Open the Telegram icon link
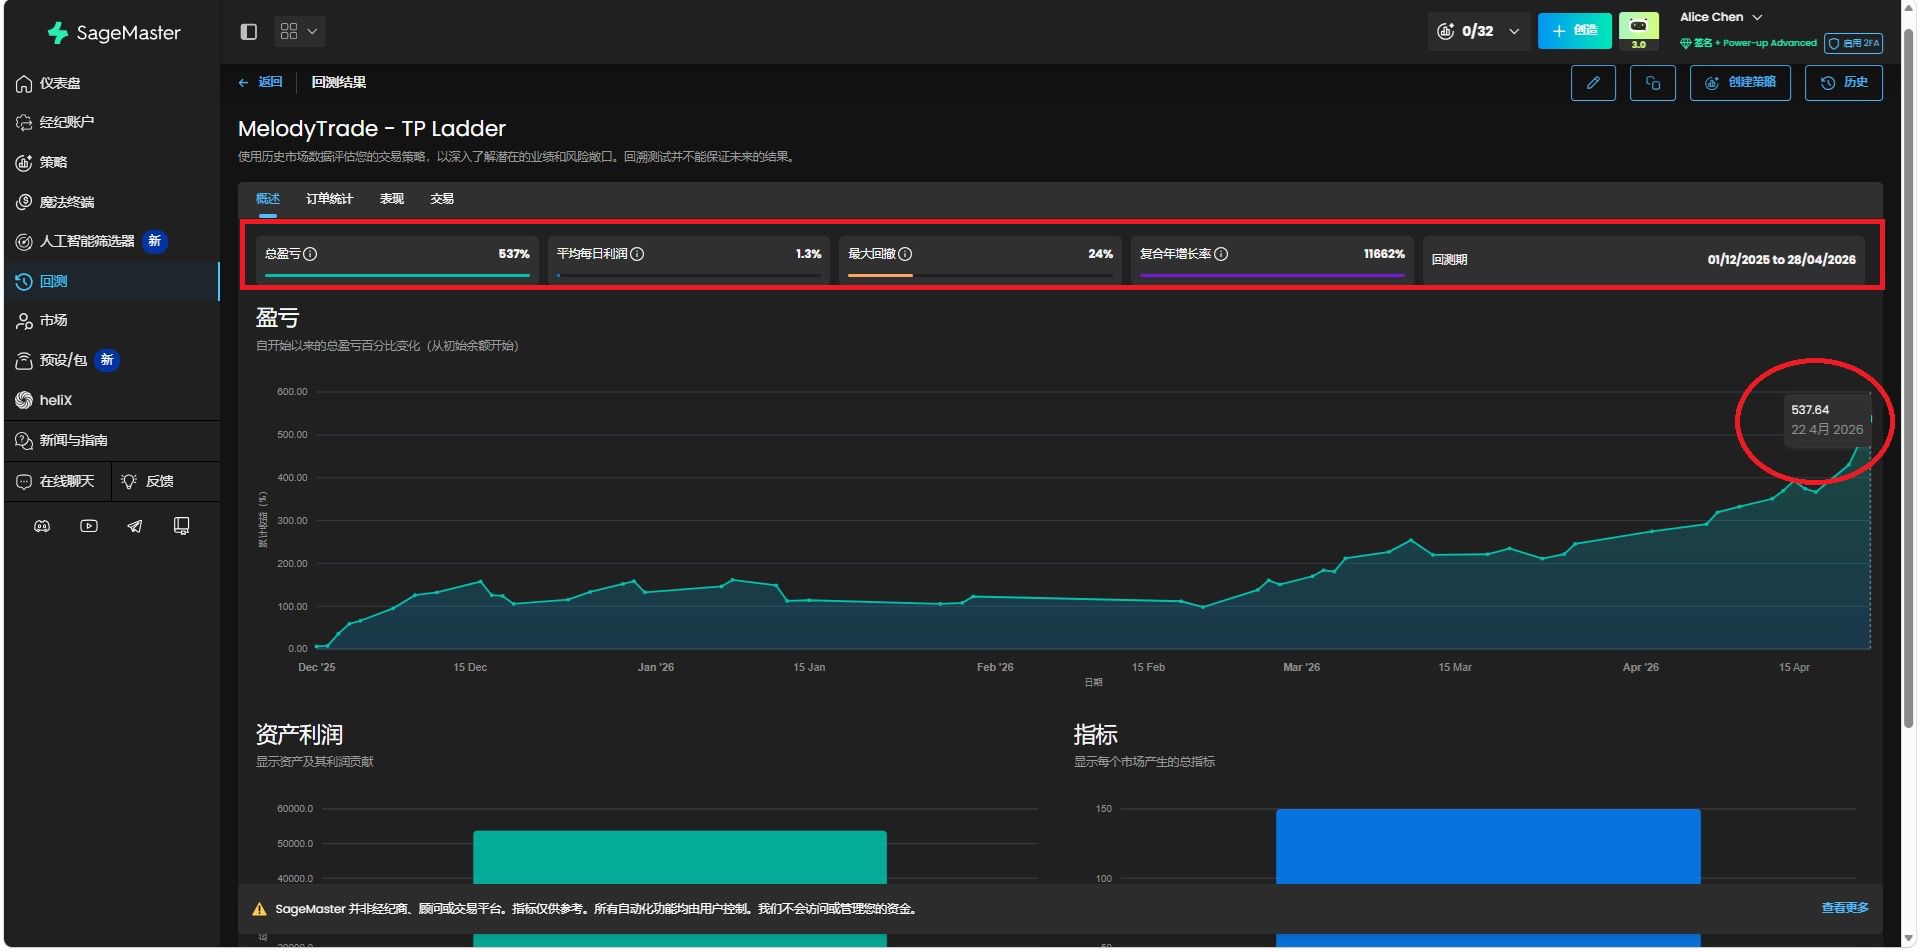1920x951 pixels. tap(135, 526)
